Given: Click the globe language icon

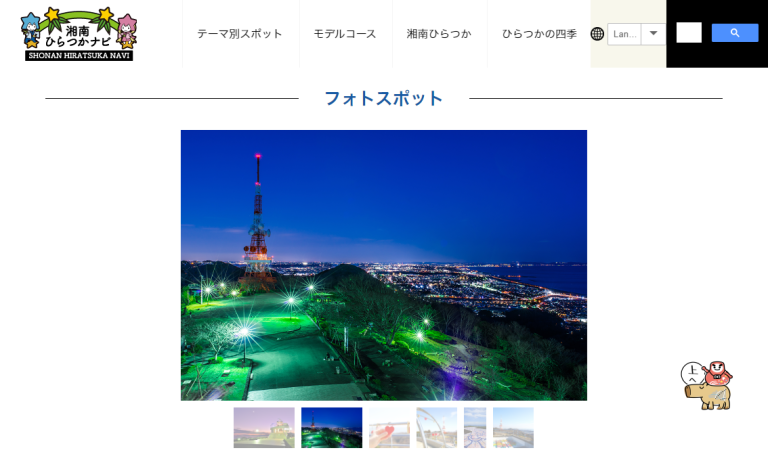Looking at the screenshot, I should click(x=597, y=34).
